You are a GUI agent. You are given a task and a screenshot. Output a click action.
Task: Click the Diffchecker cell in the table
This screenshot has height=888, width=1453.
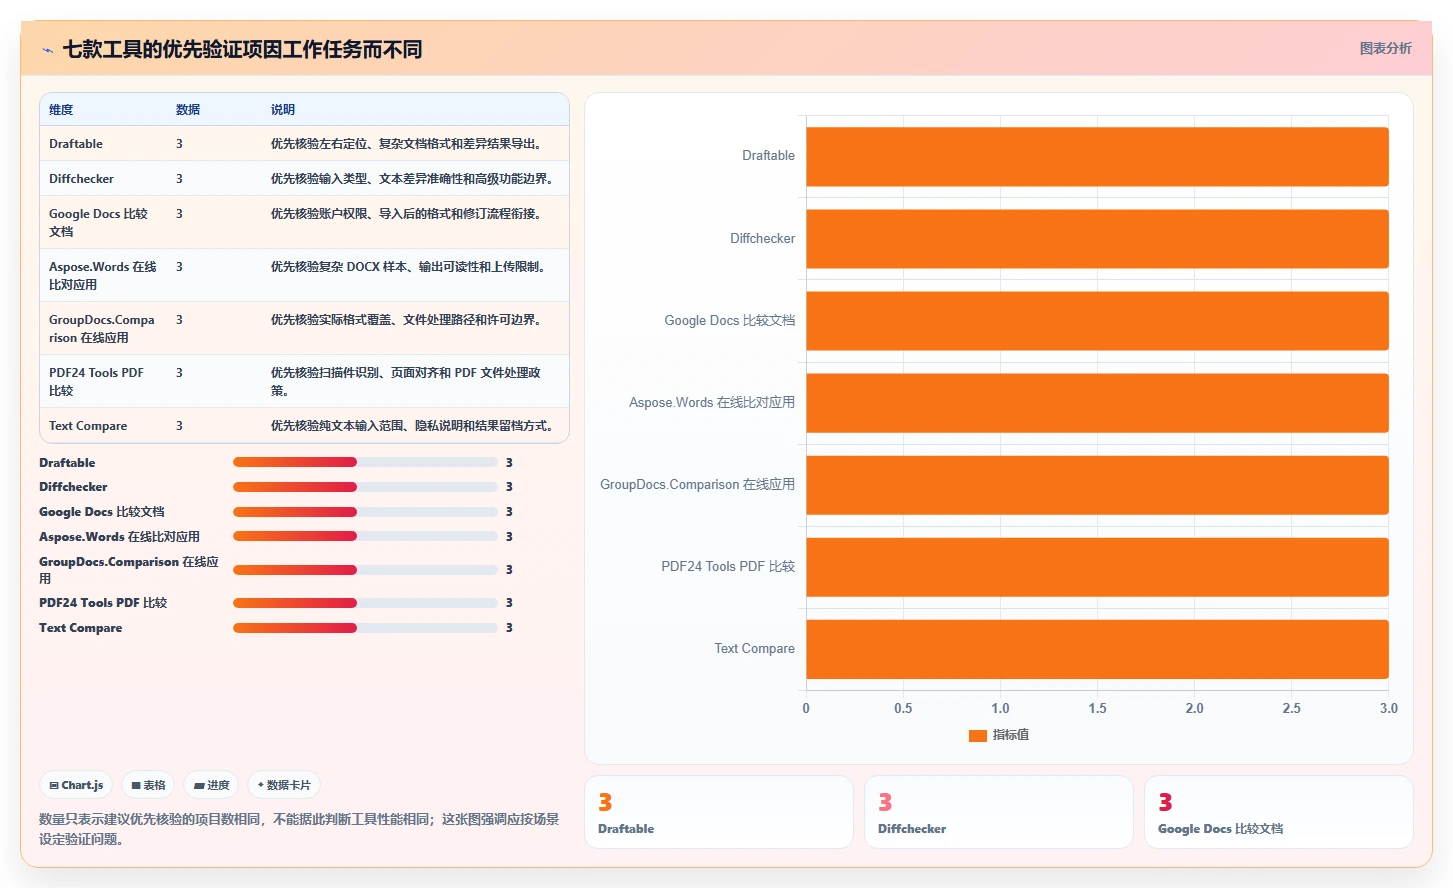(81, 179)
